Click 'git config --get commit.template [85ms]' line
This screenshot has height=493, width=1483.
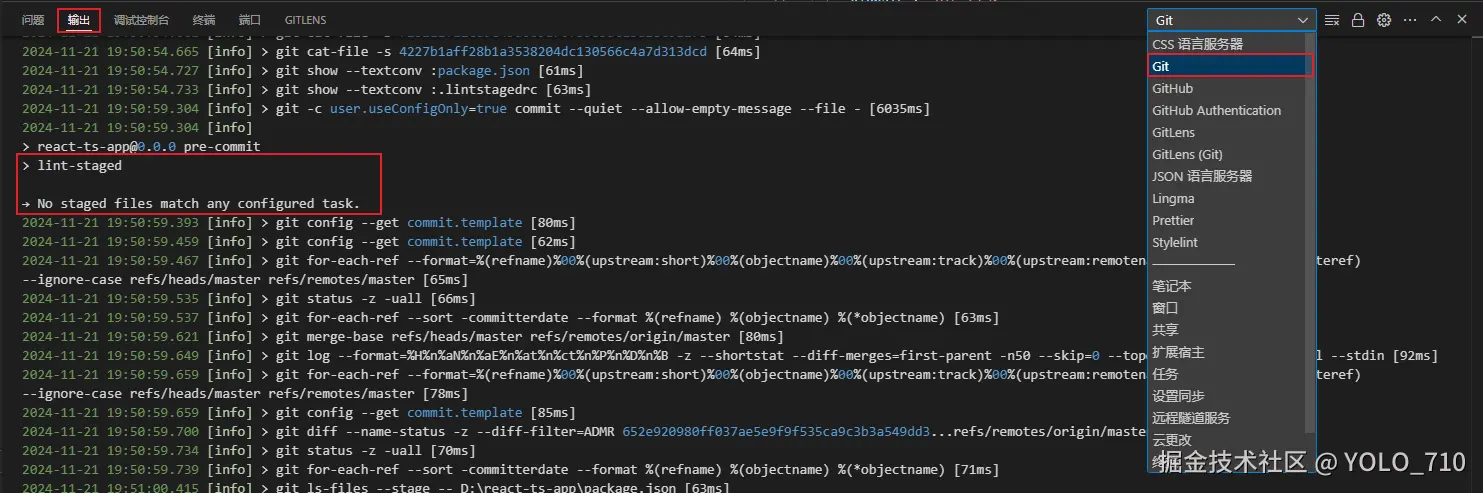point(299,412)
